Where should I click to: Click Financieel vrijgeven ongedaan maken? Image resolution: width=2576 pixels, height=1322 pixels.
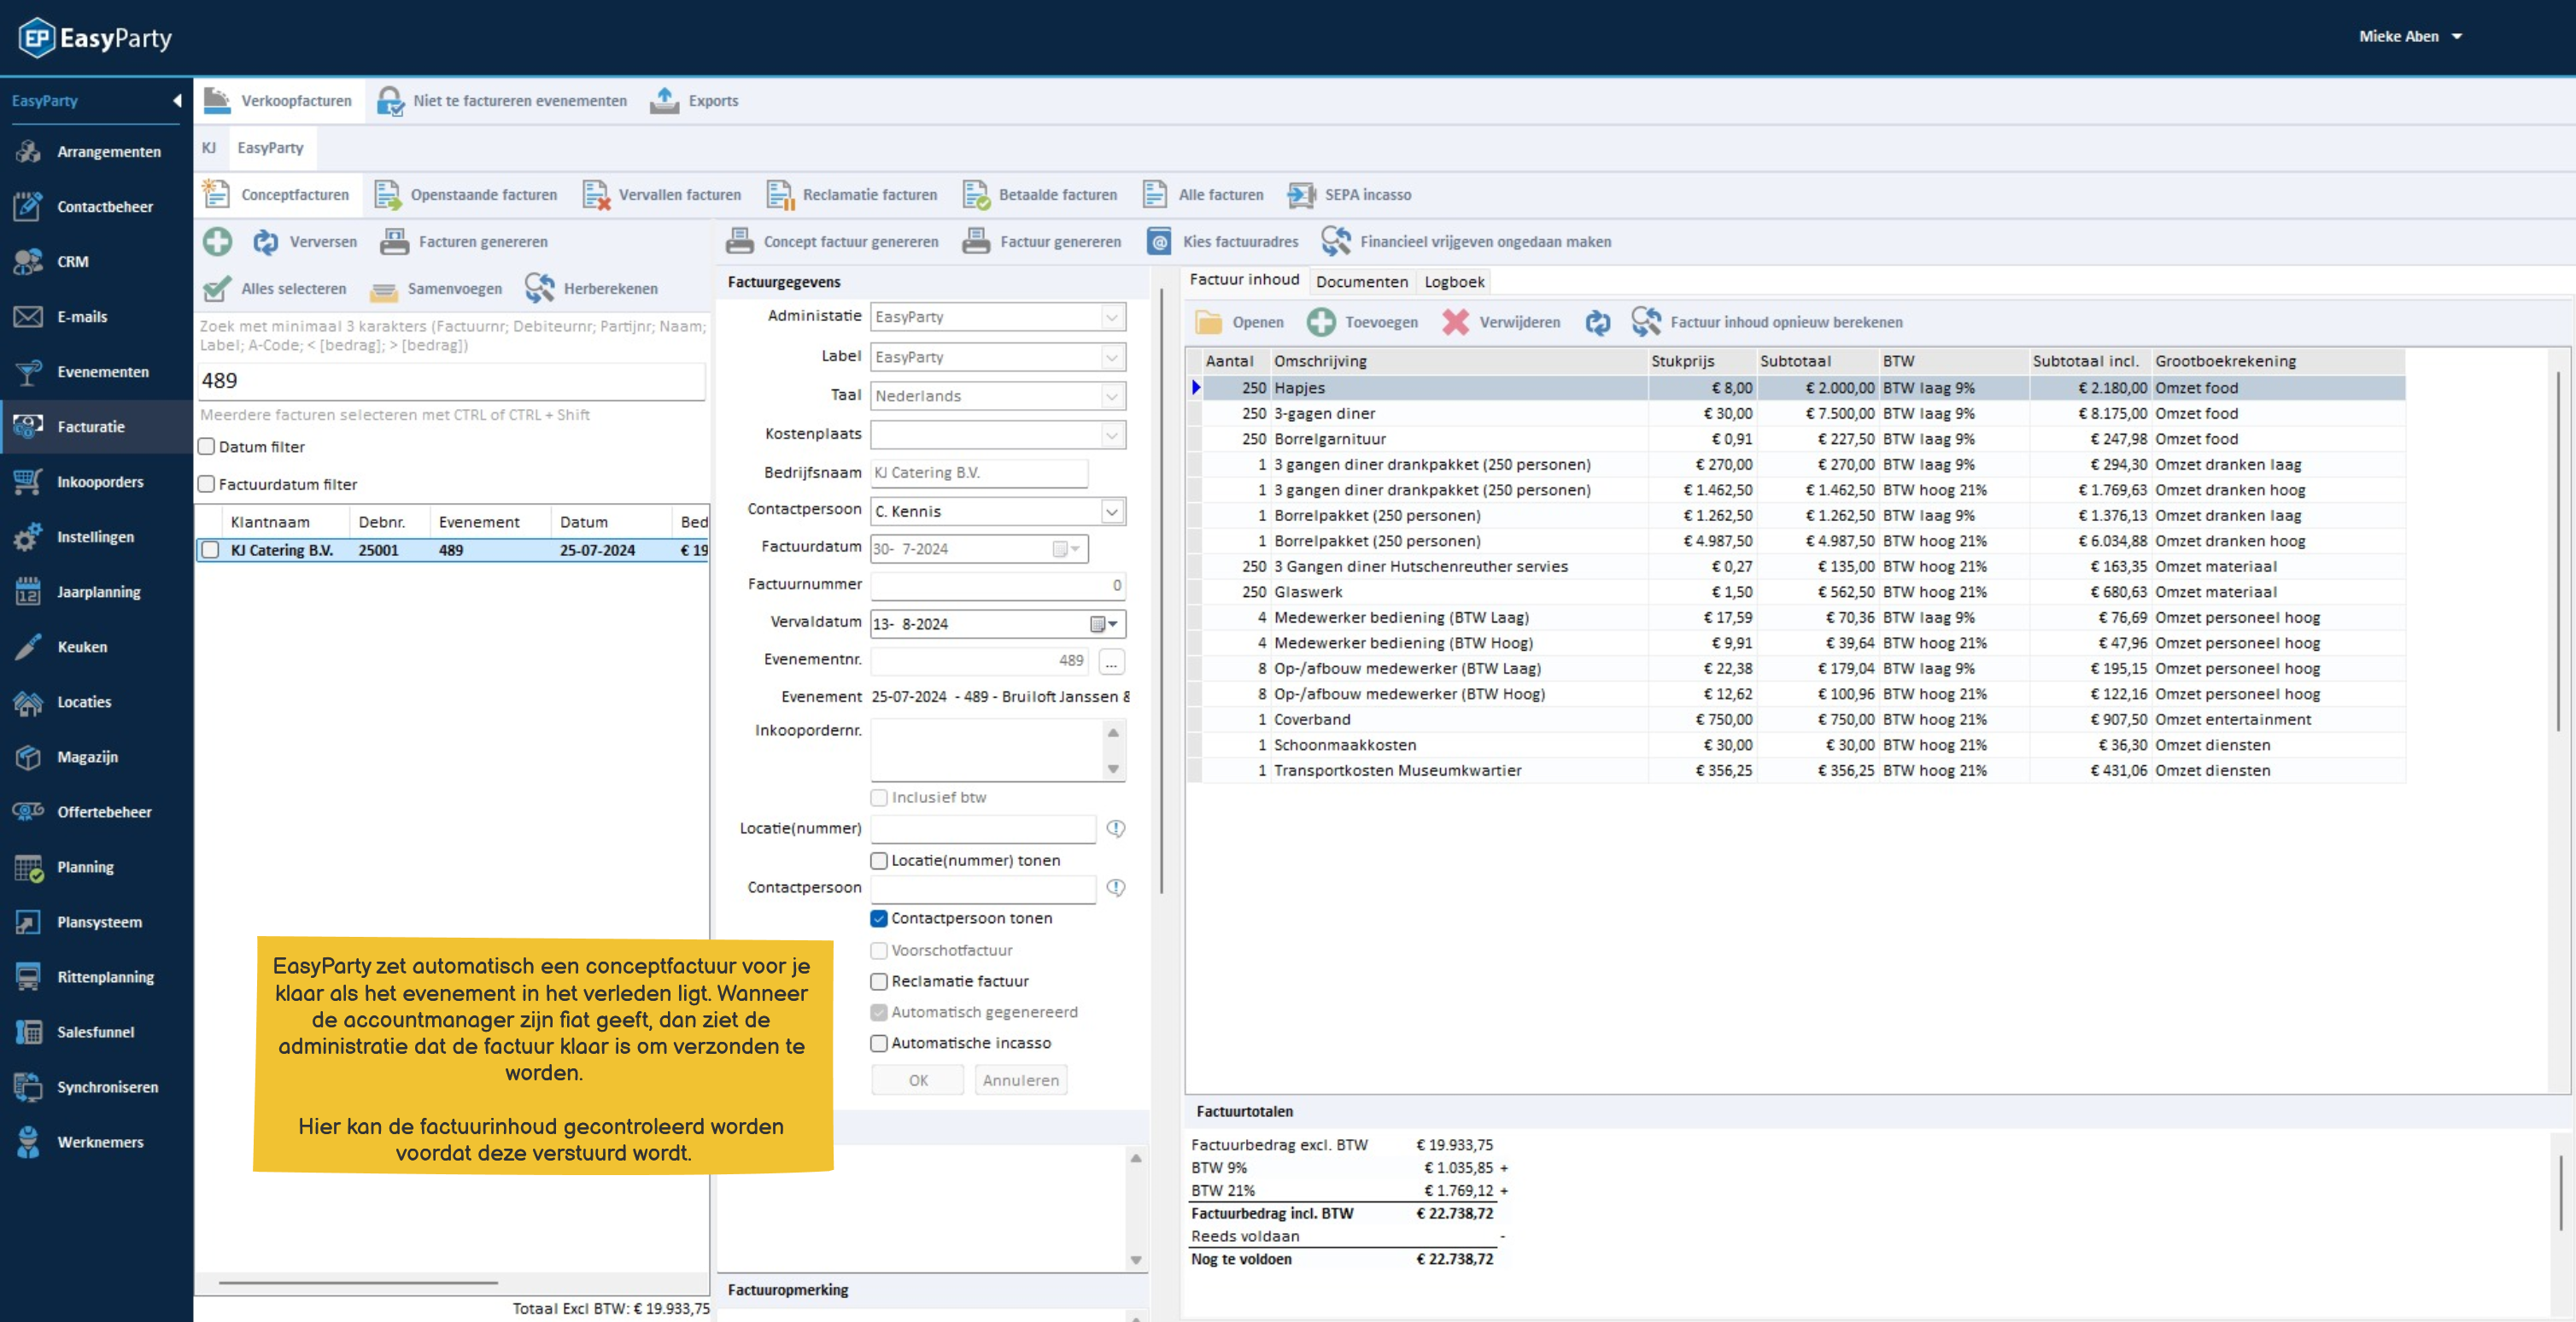click(x=1466, y=241)
